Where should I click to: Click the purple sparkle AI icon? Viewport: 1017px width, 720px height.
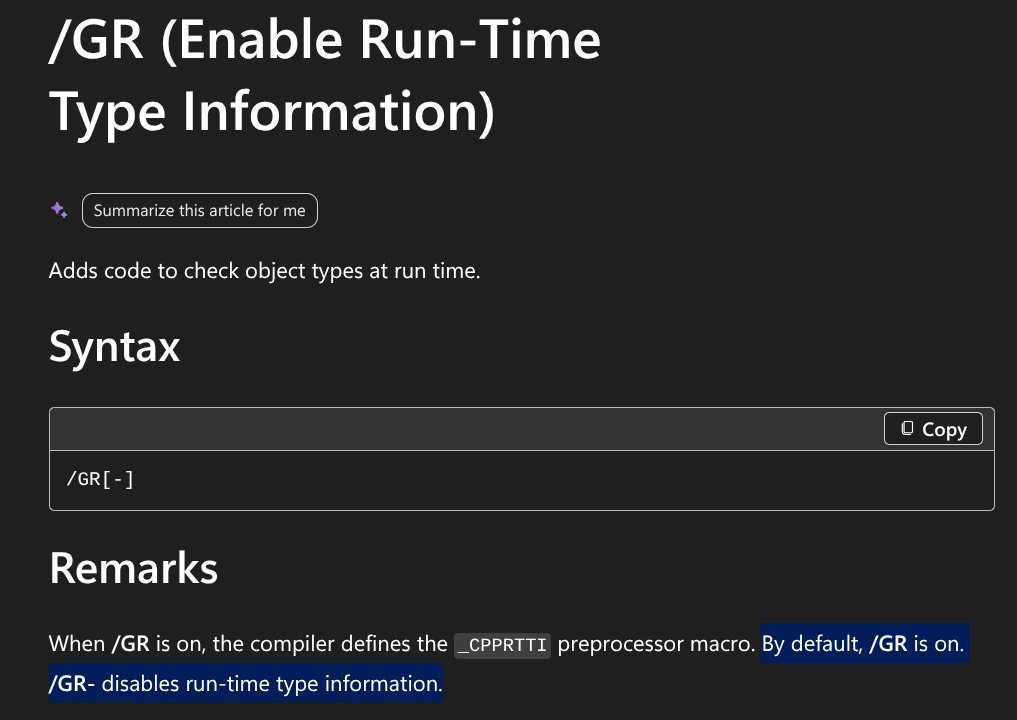click(59, 210)
